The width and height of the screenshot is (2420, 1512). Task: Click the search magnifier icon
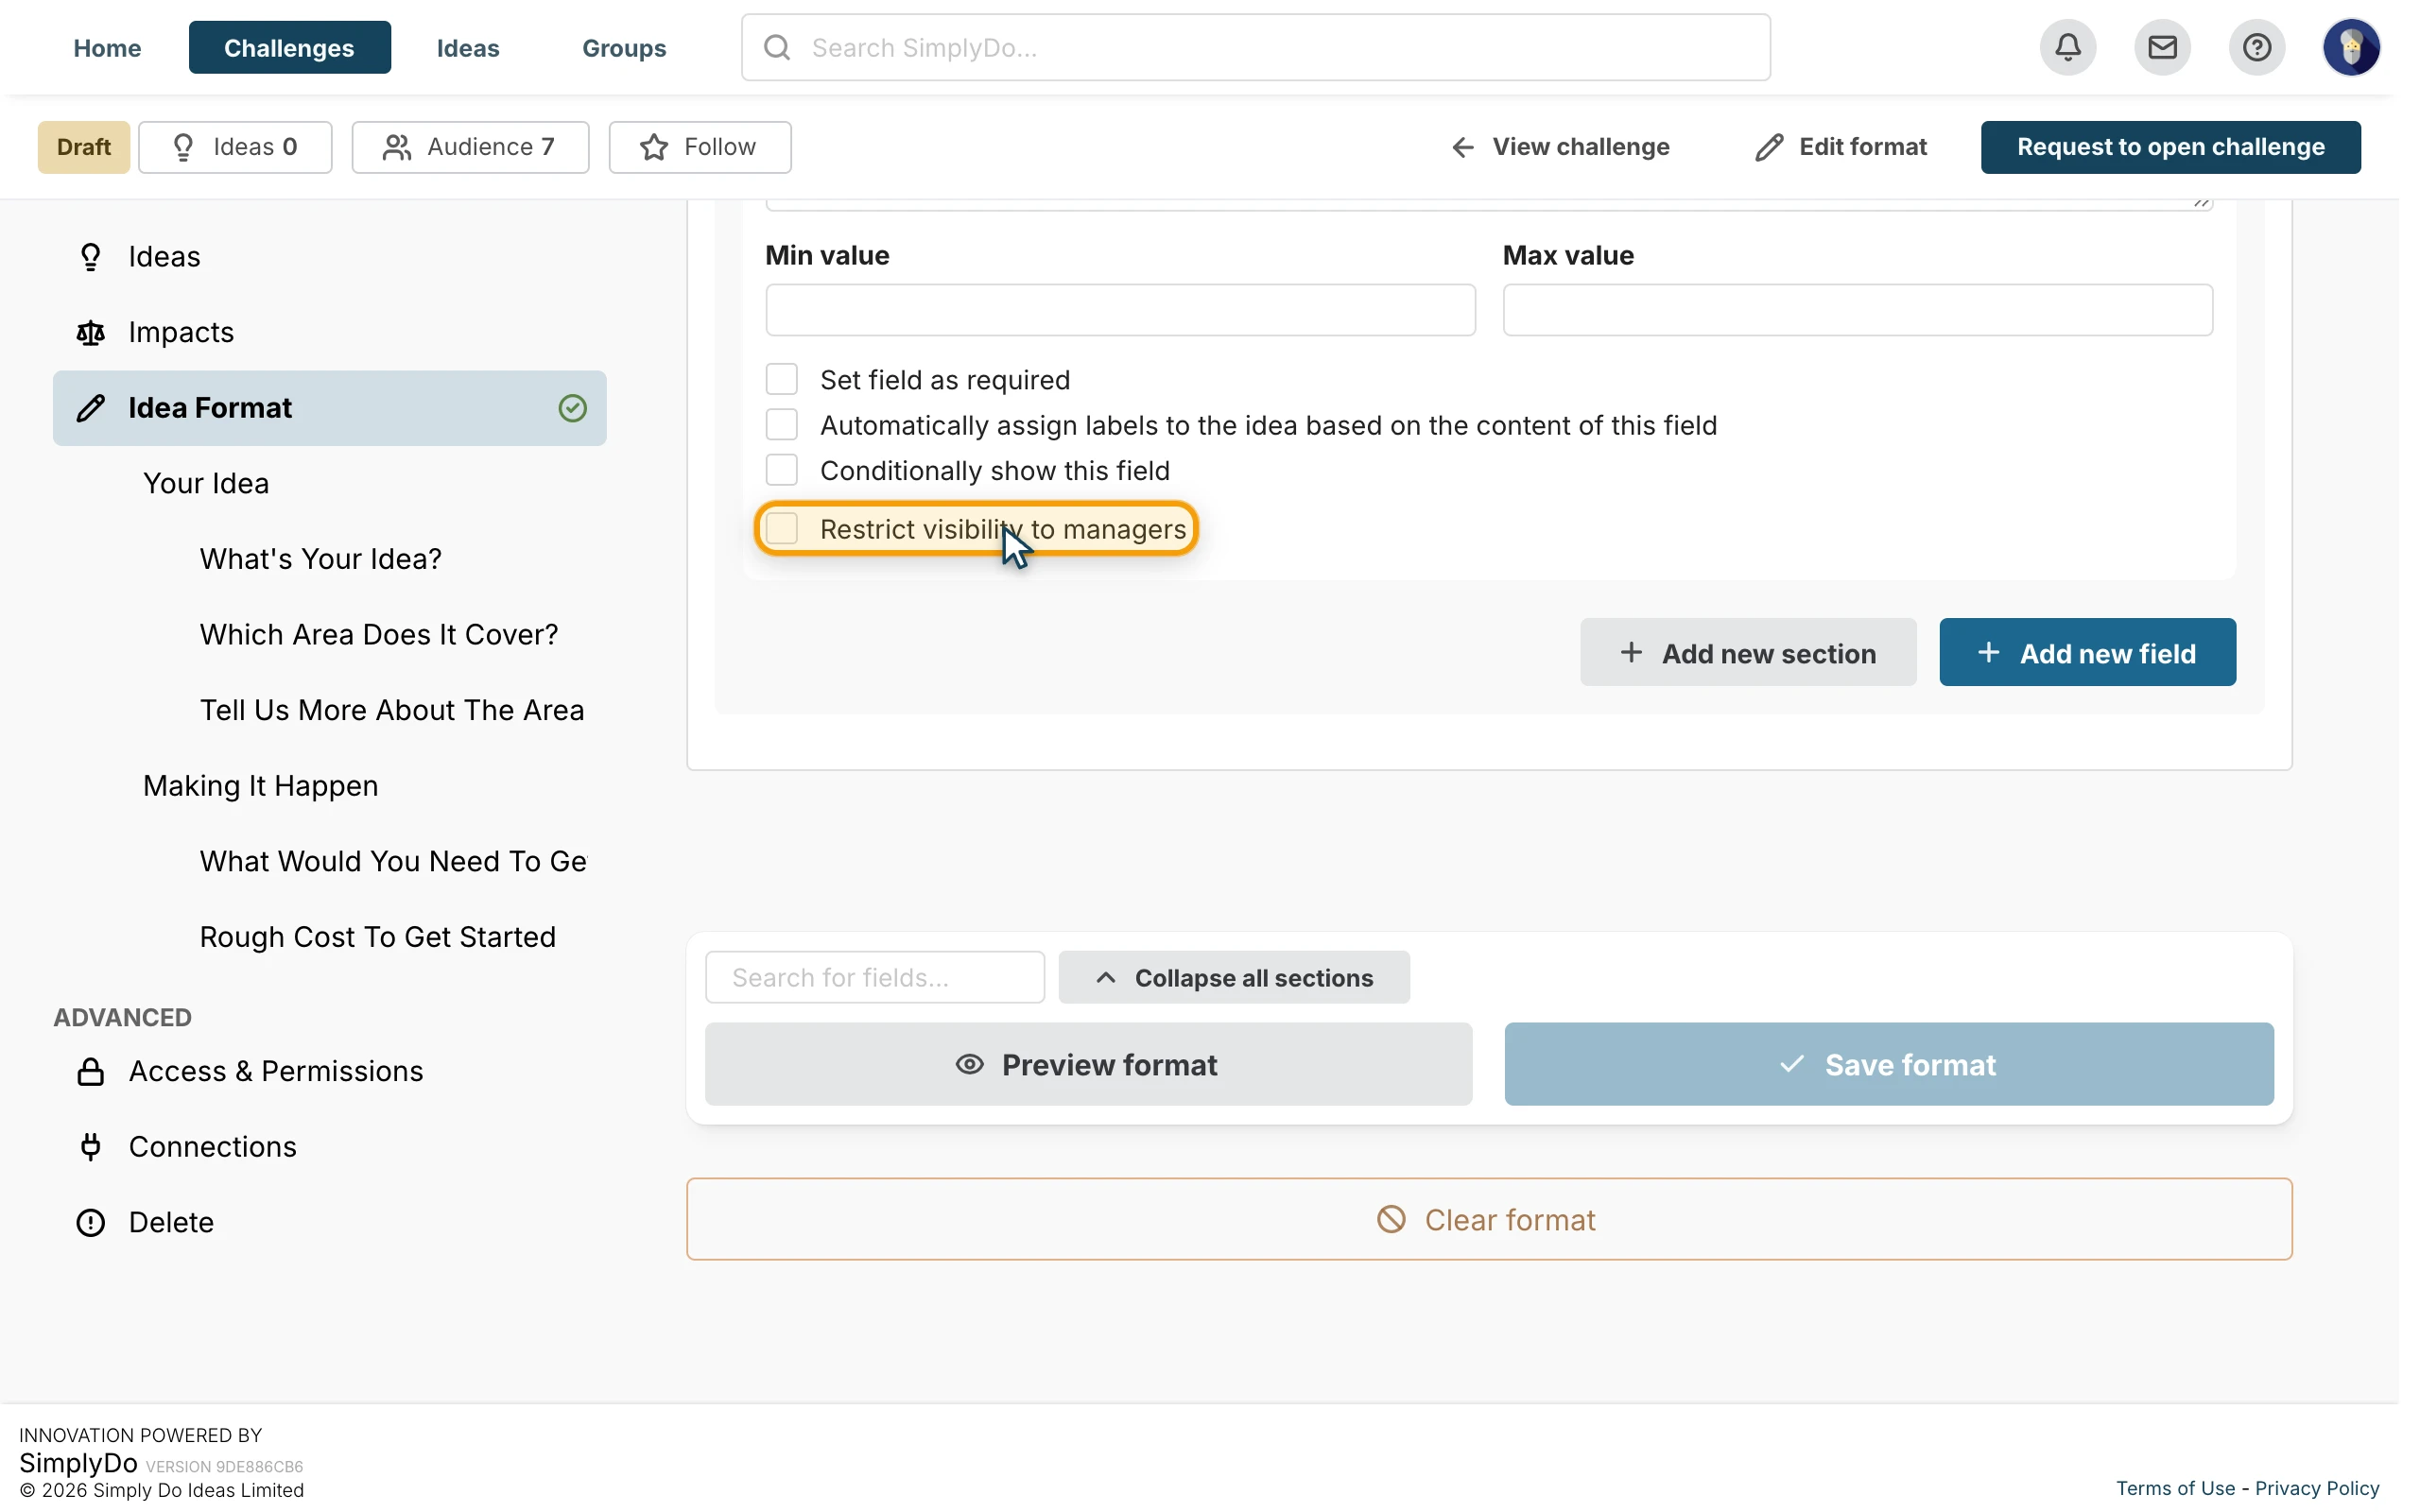[x=777, y=47]
